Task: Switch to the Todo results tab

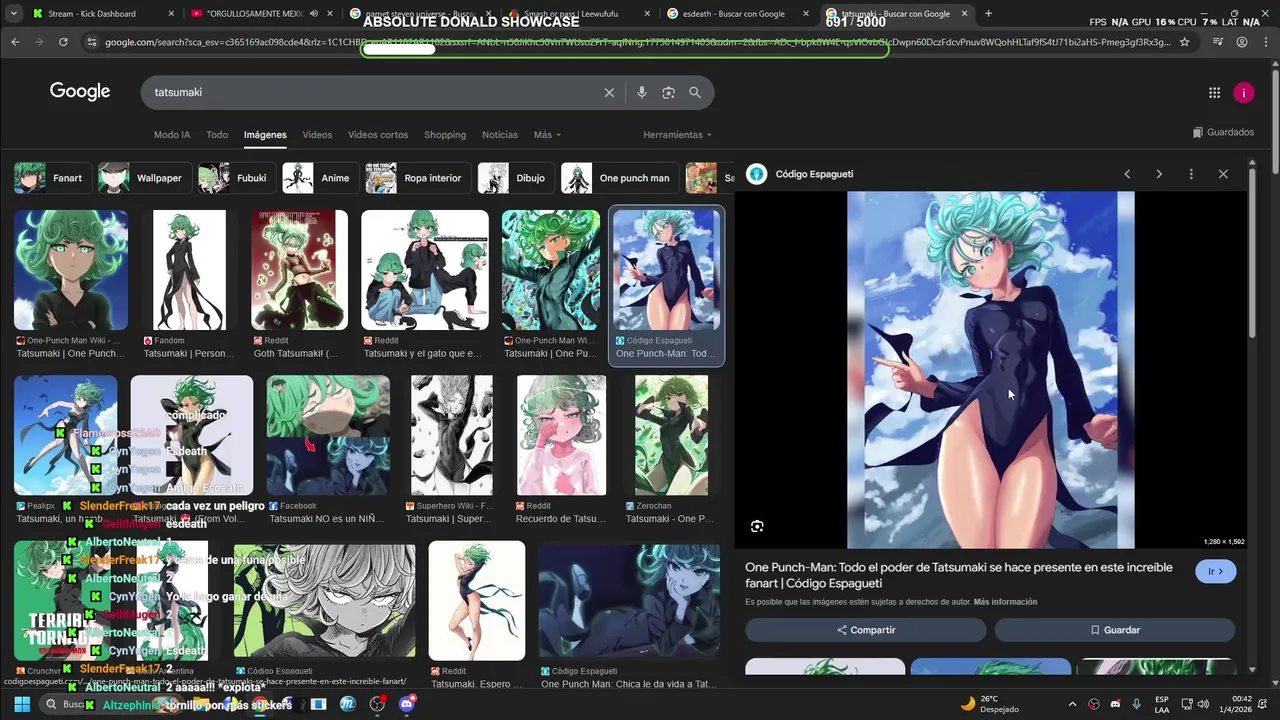Action: [217, 135]
